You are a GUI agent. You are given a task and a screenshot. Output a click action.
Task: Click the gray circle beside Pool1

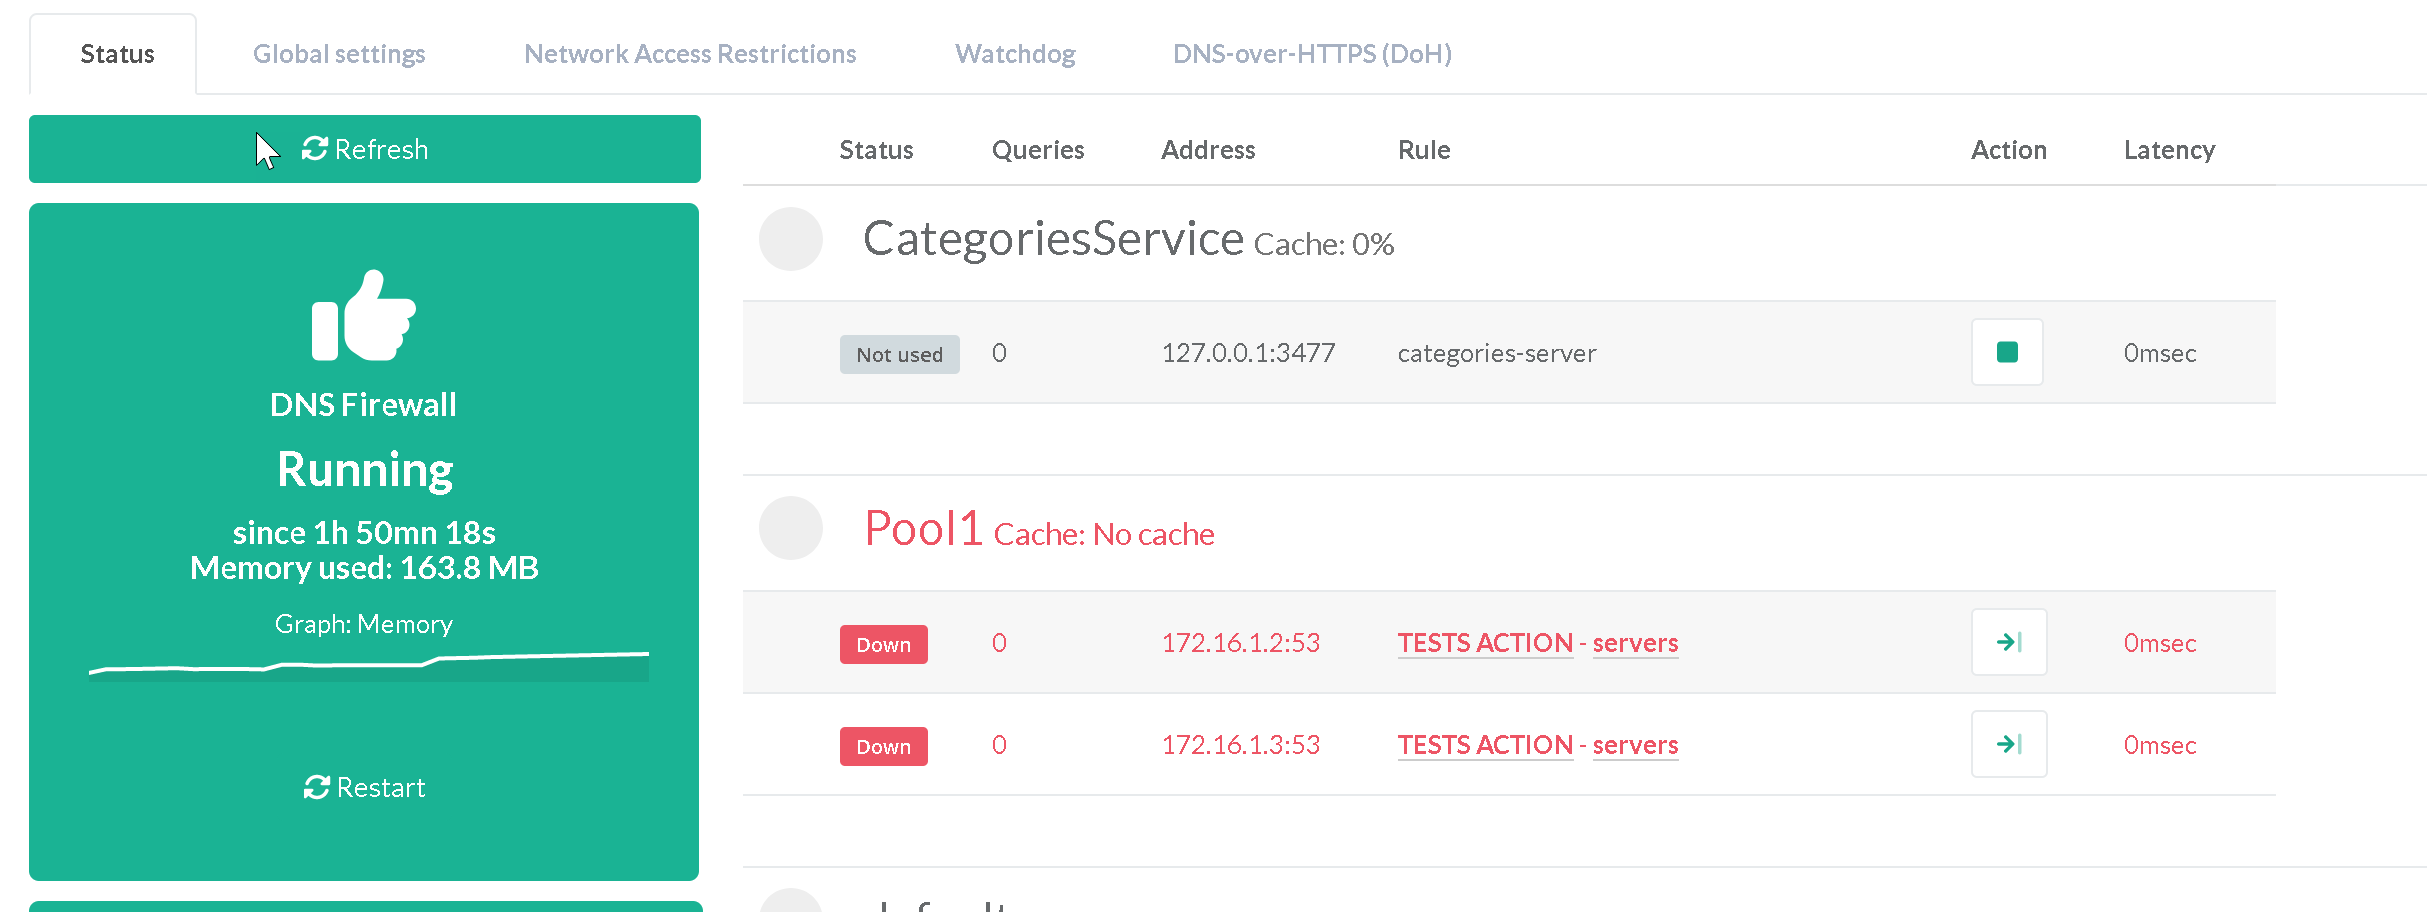(x=790, y=528)
